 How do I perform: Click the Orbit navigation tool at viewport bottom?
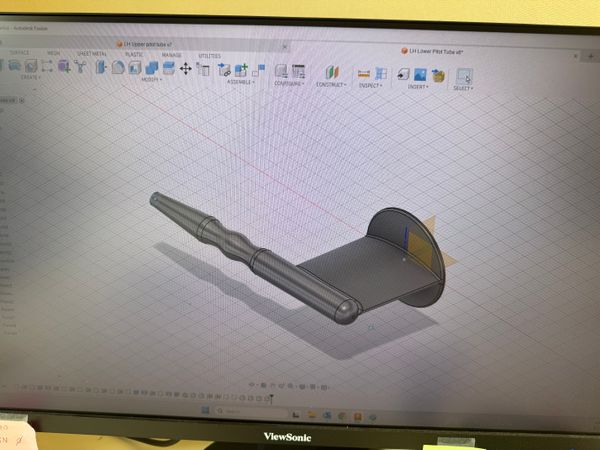[252, 385]
